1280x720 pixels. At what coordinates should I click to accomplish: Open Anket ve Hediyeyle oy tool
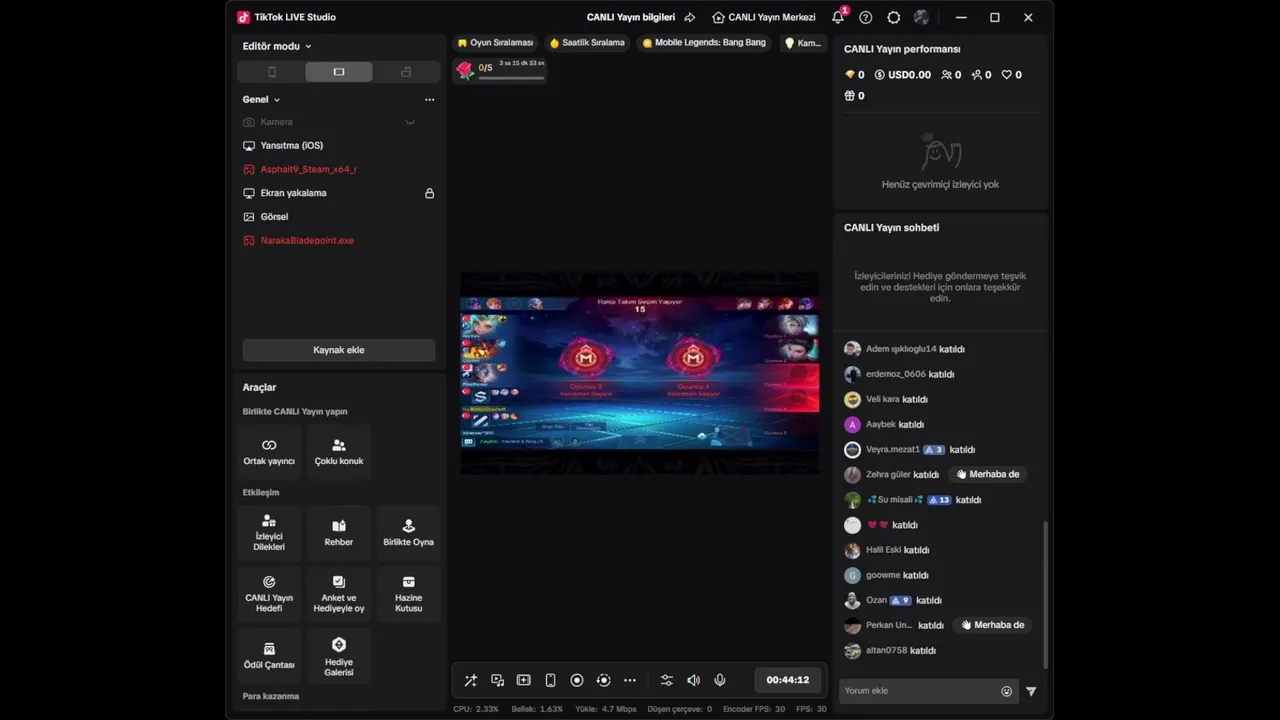(x=339, y=594)
